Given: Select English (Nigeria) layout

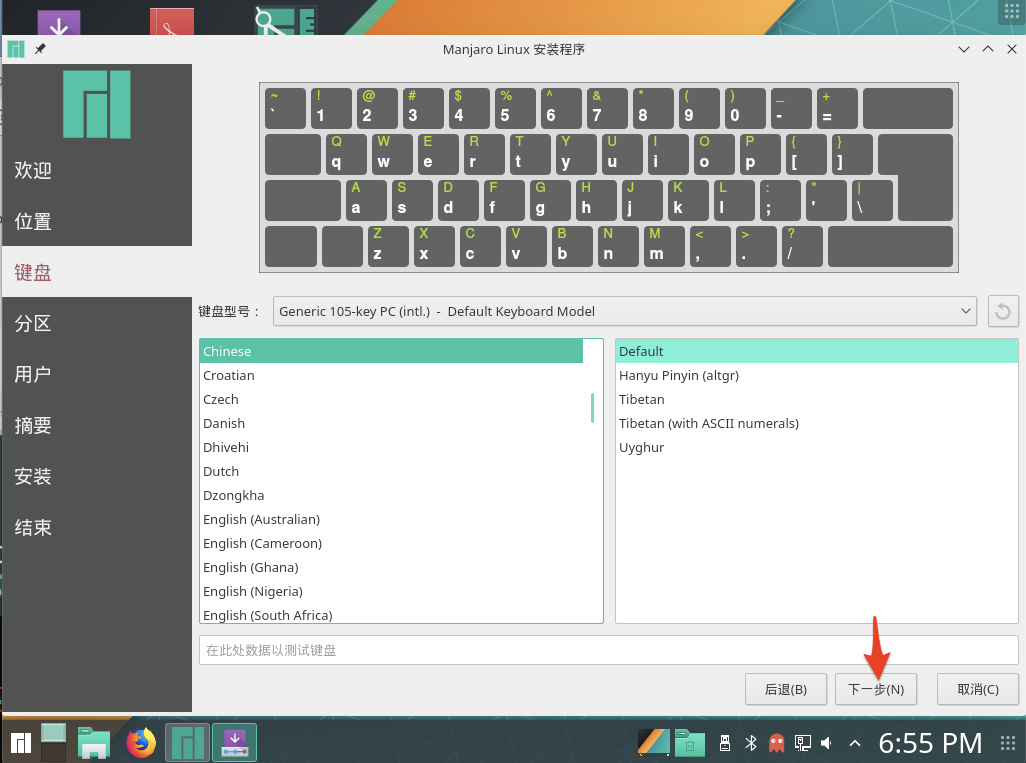Looking at the screenshot, I should coord(391,592).
